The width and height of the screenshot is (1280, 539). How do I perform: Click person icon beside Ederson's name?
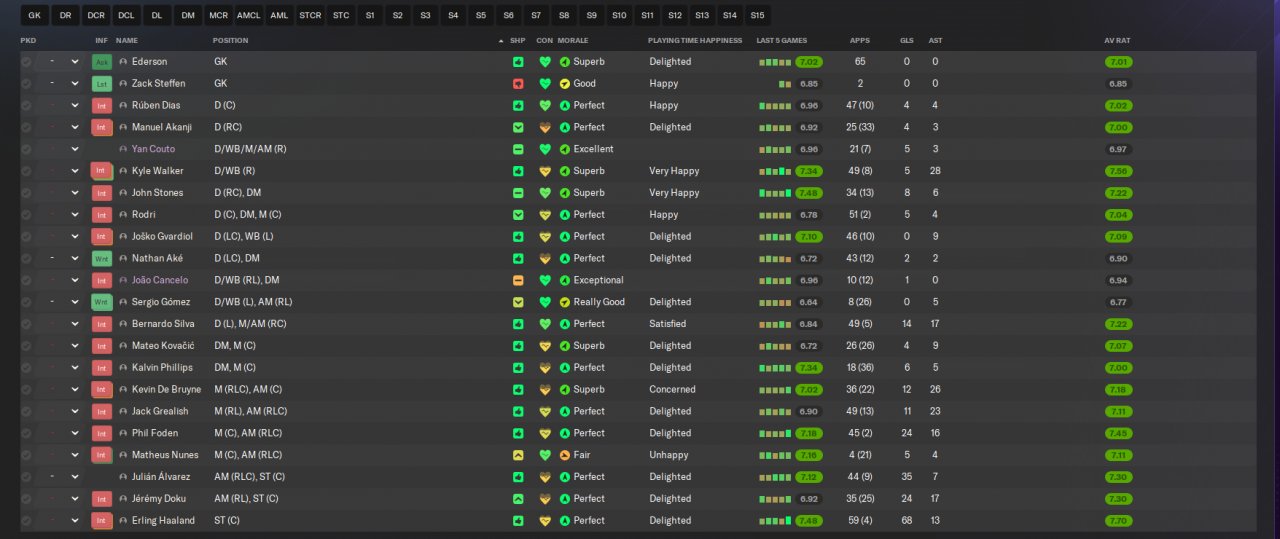point(123,62)
